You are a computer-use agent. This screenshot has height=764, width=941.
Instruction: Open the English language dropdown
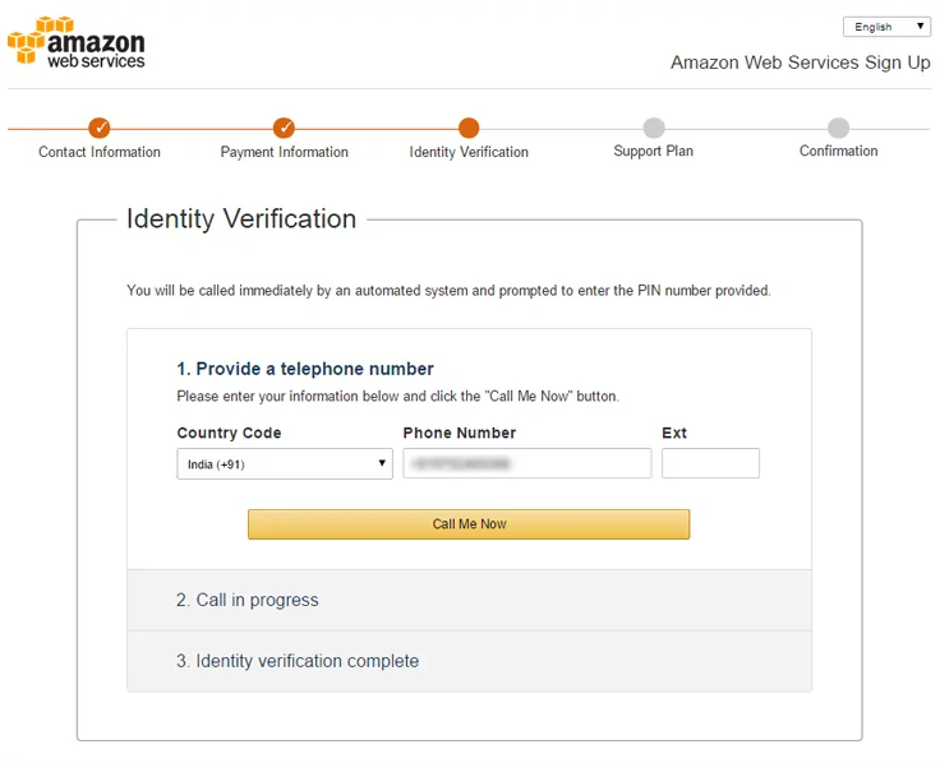coord(886,26)
